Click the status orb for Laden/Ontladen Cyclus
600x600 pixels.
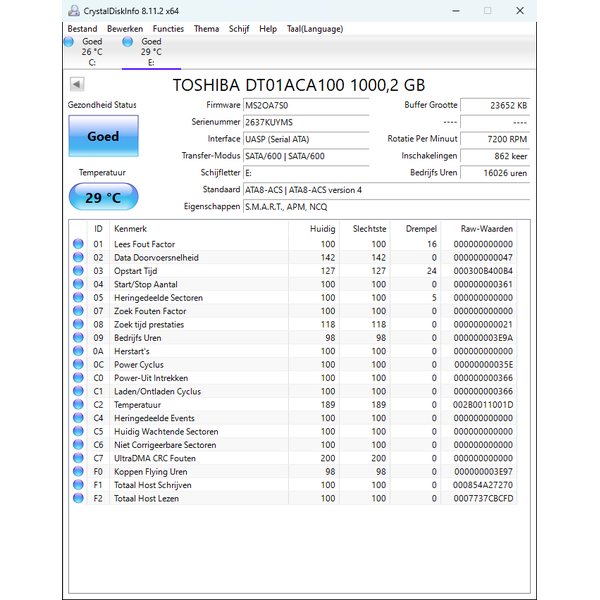(x=78, y=391)
